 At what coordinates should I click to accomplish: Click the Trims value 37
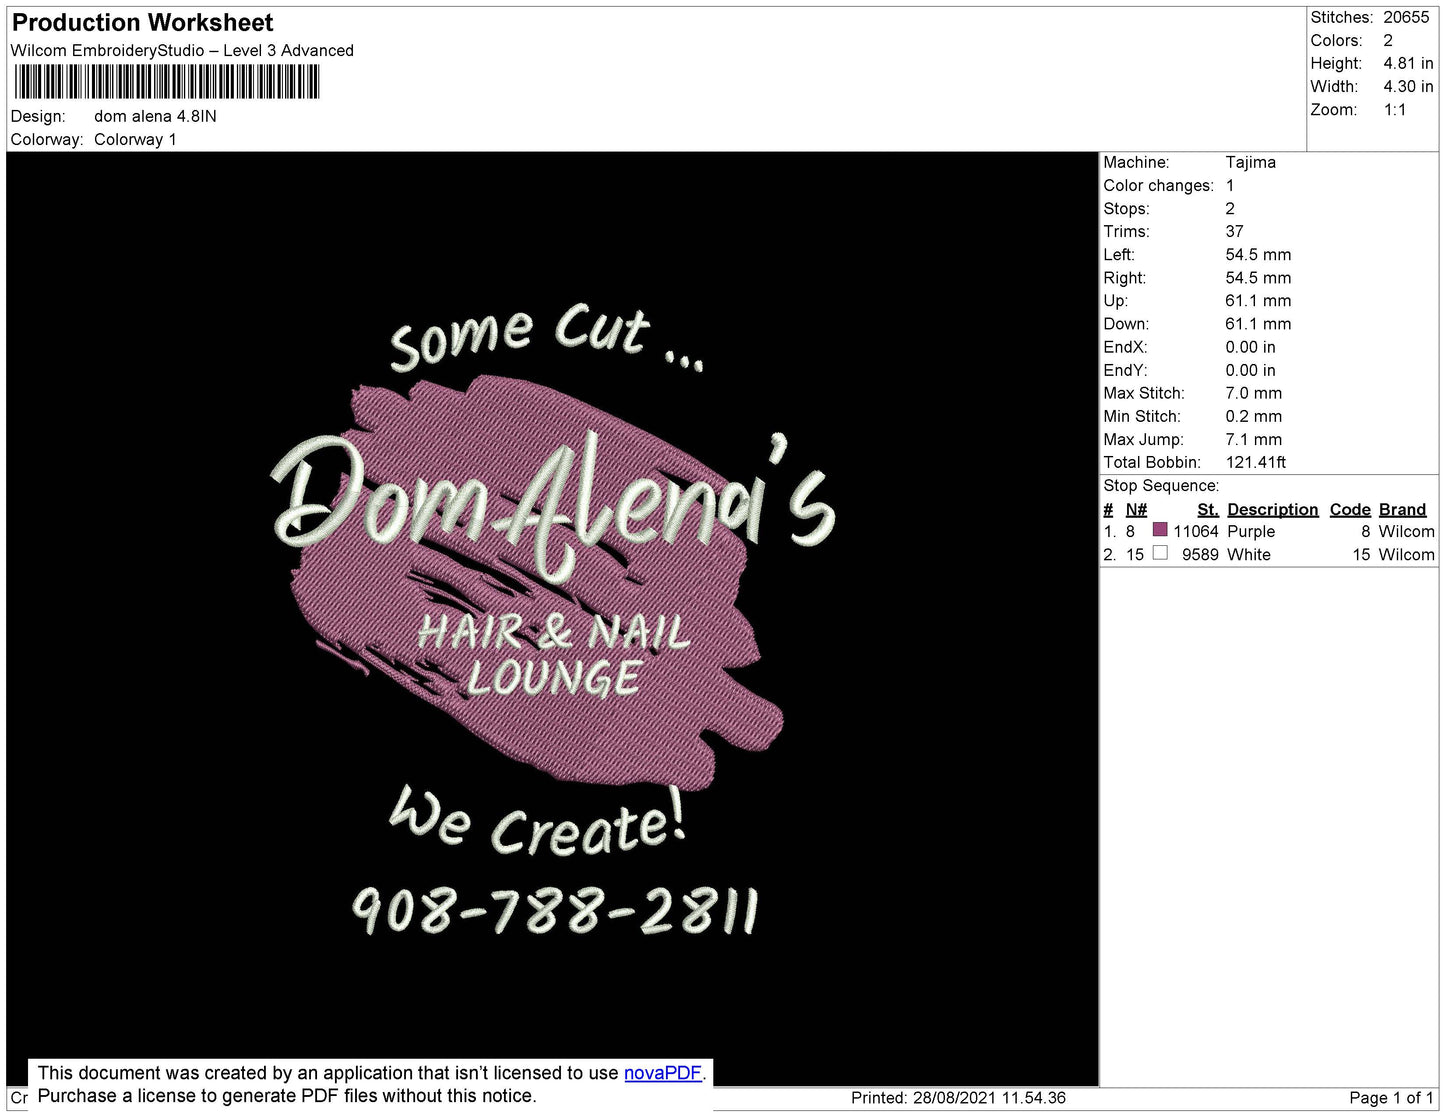1235,232
